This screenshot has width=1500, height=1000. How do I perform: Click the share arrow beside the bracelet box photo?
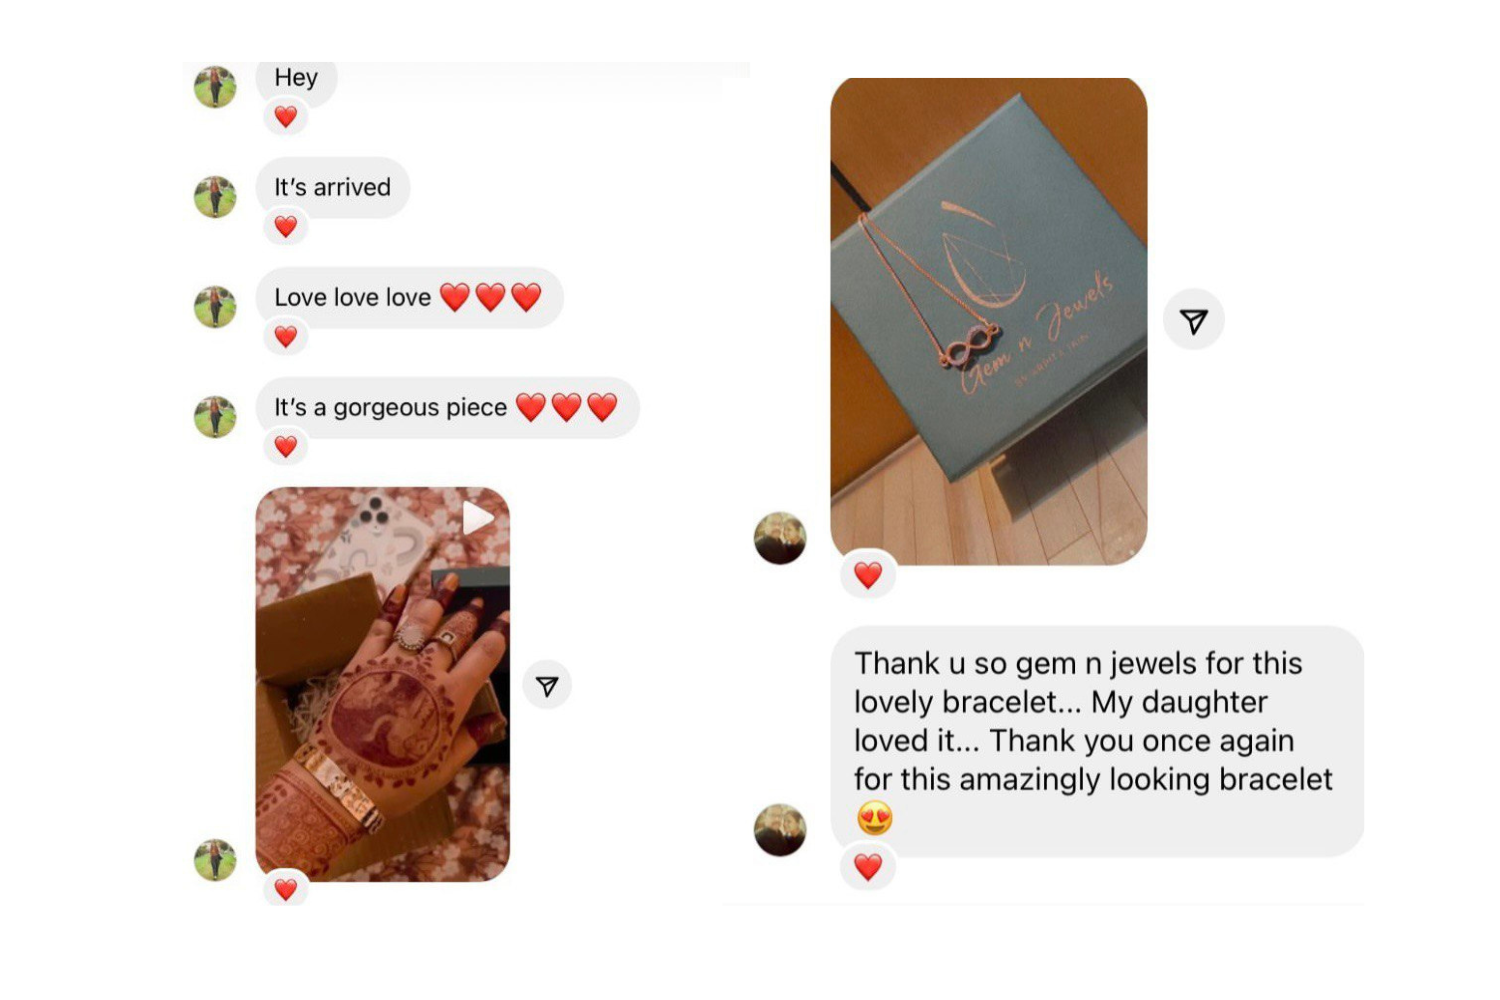(1194, 321)
